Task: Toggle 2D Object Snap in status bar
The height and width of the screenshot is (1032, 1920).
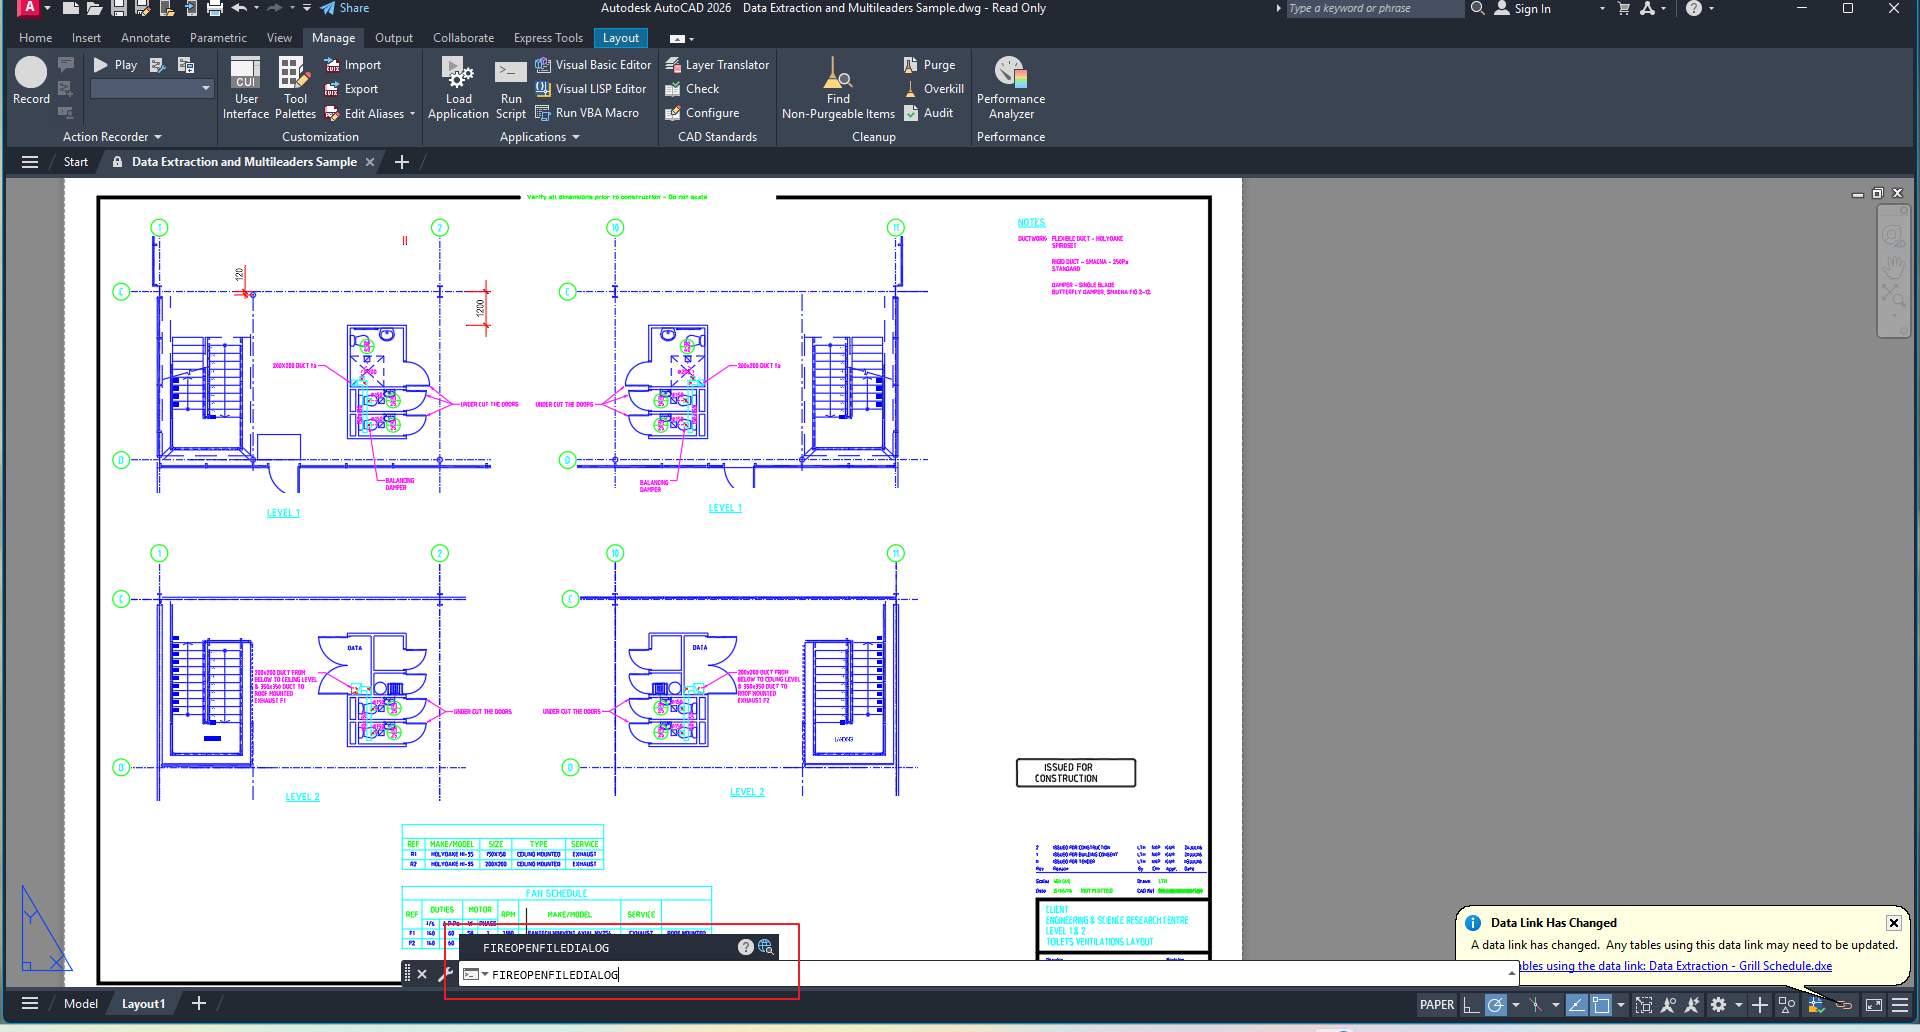Action: tap(1601, 1005)
